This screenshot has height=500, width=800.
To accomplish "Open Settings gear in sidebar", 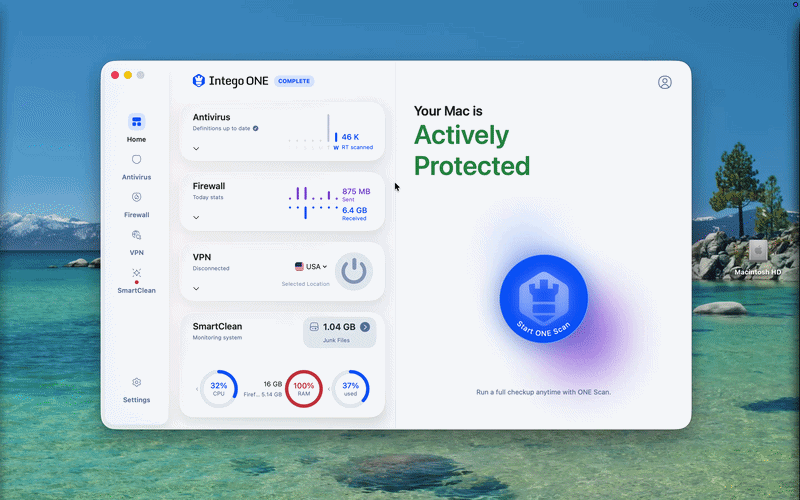I will coord(136,382).
